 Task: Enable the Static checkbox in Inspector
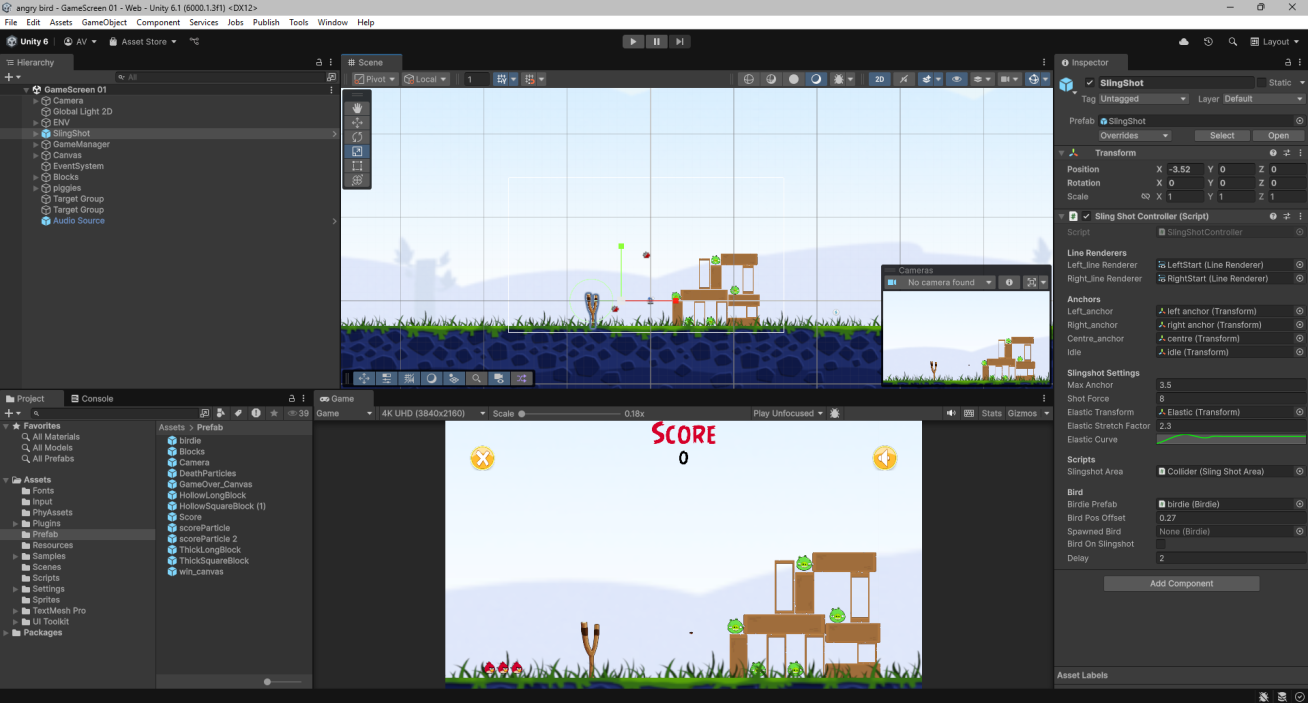(x=1261, y=83)
